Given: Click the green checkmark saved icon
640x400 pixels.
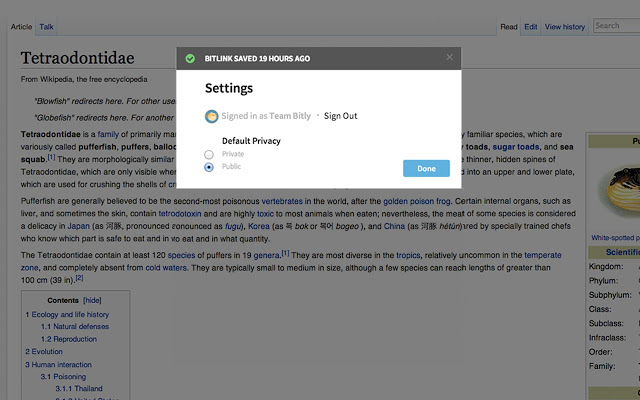Looking at the screenshot, I should pos(190,58).
